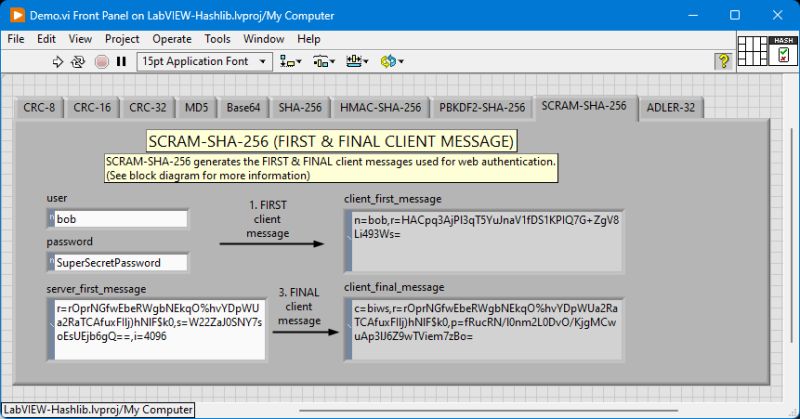This screenshot has height=419, width=800.
Task: Open the View menu
Action: [80, 39]
